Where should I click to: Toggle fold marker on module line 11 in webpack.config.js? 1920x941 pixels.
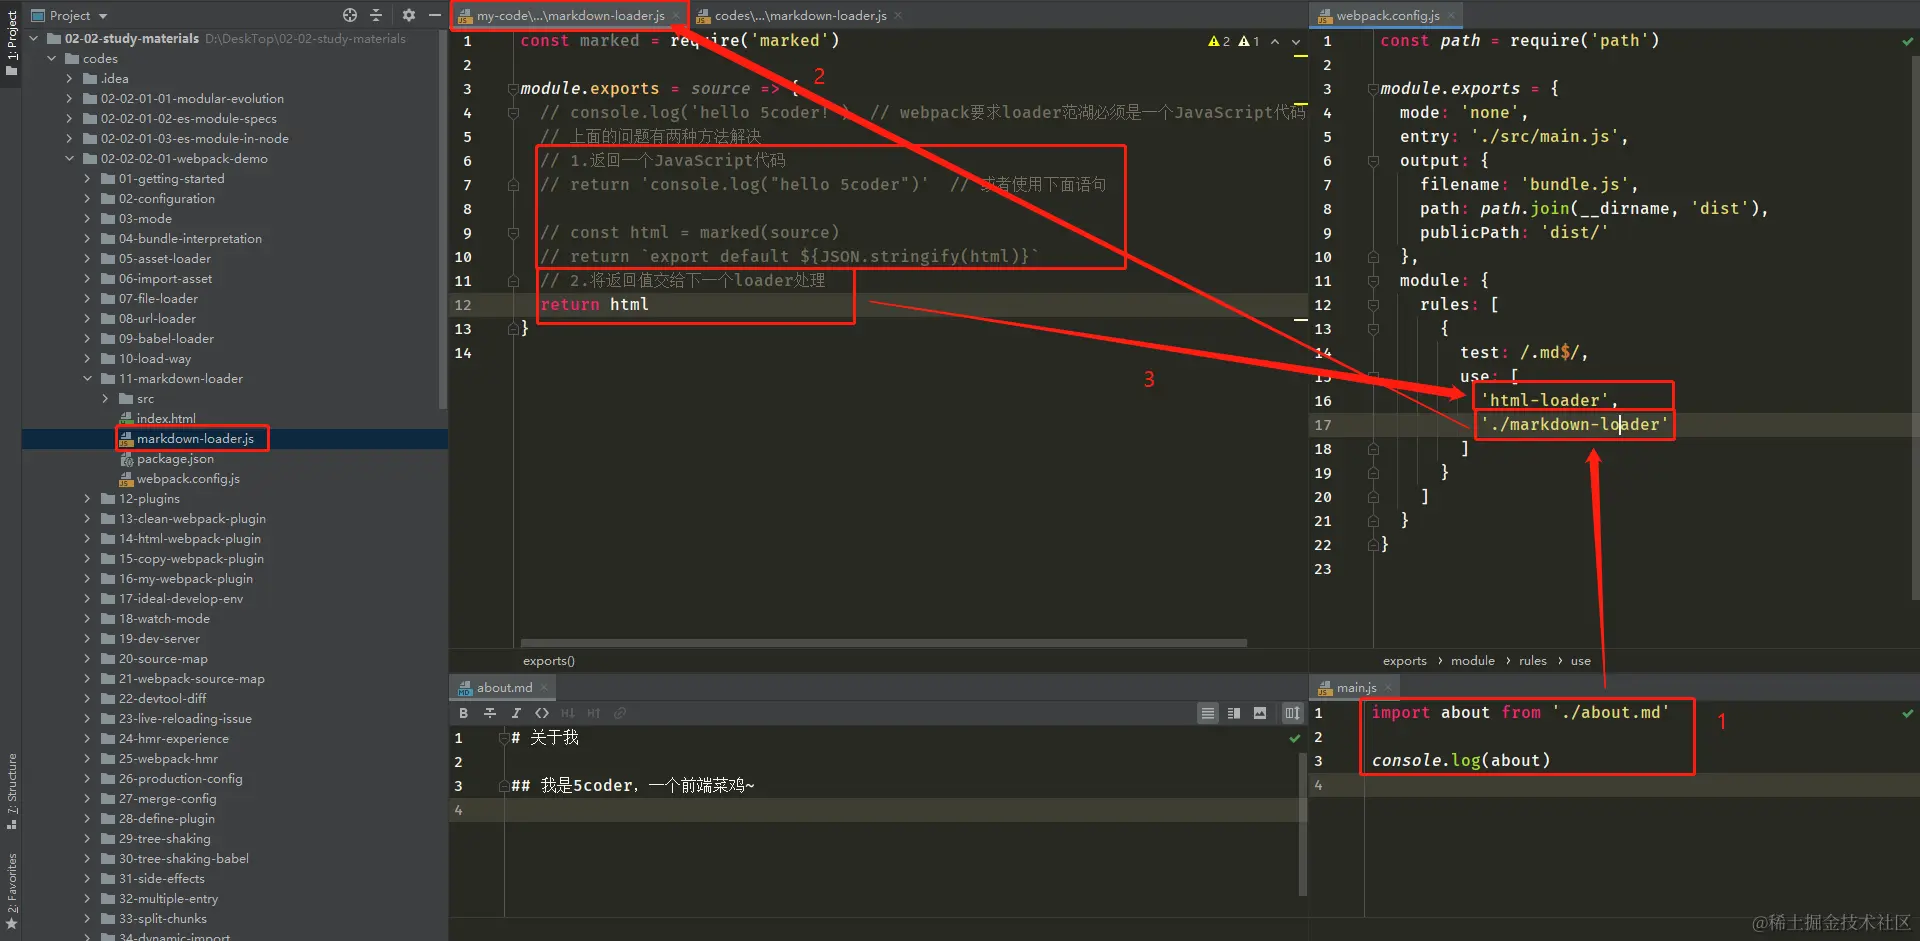pos(1373,281)
